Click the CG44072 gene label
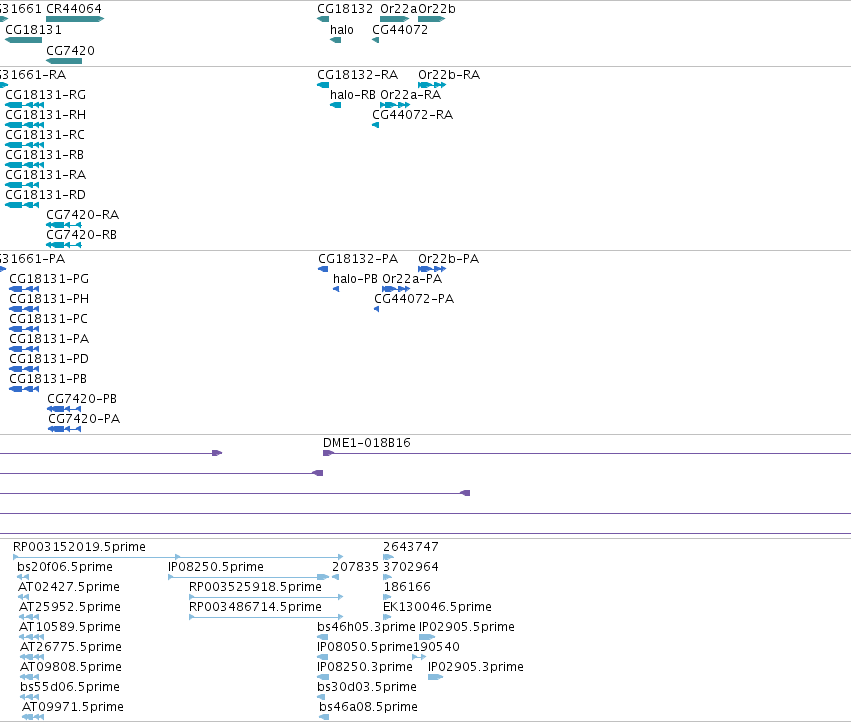Screen dimensions: 851x722 click(x=400, y=30)
